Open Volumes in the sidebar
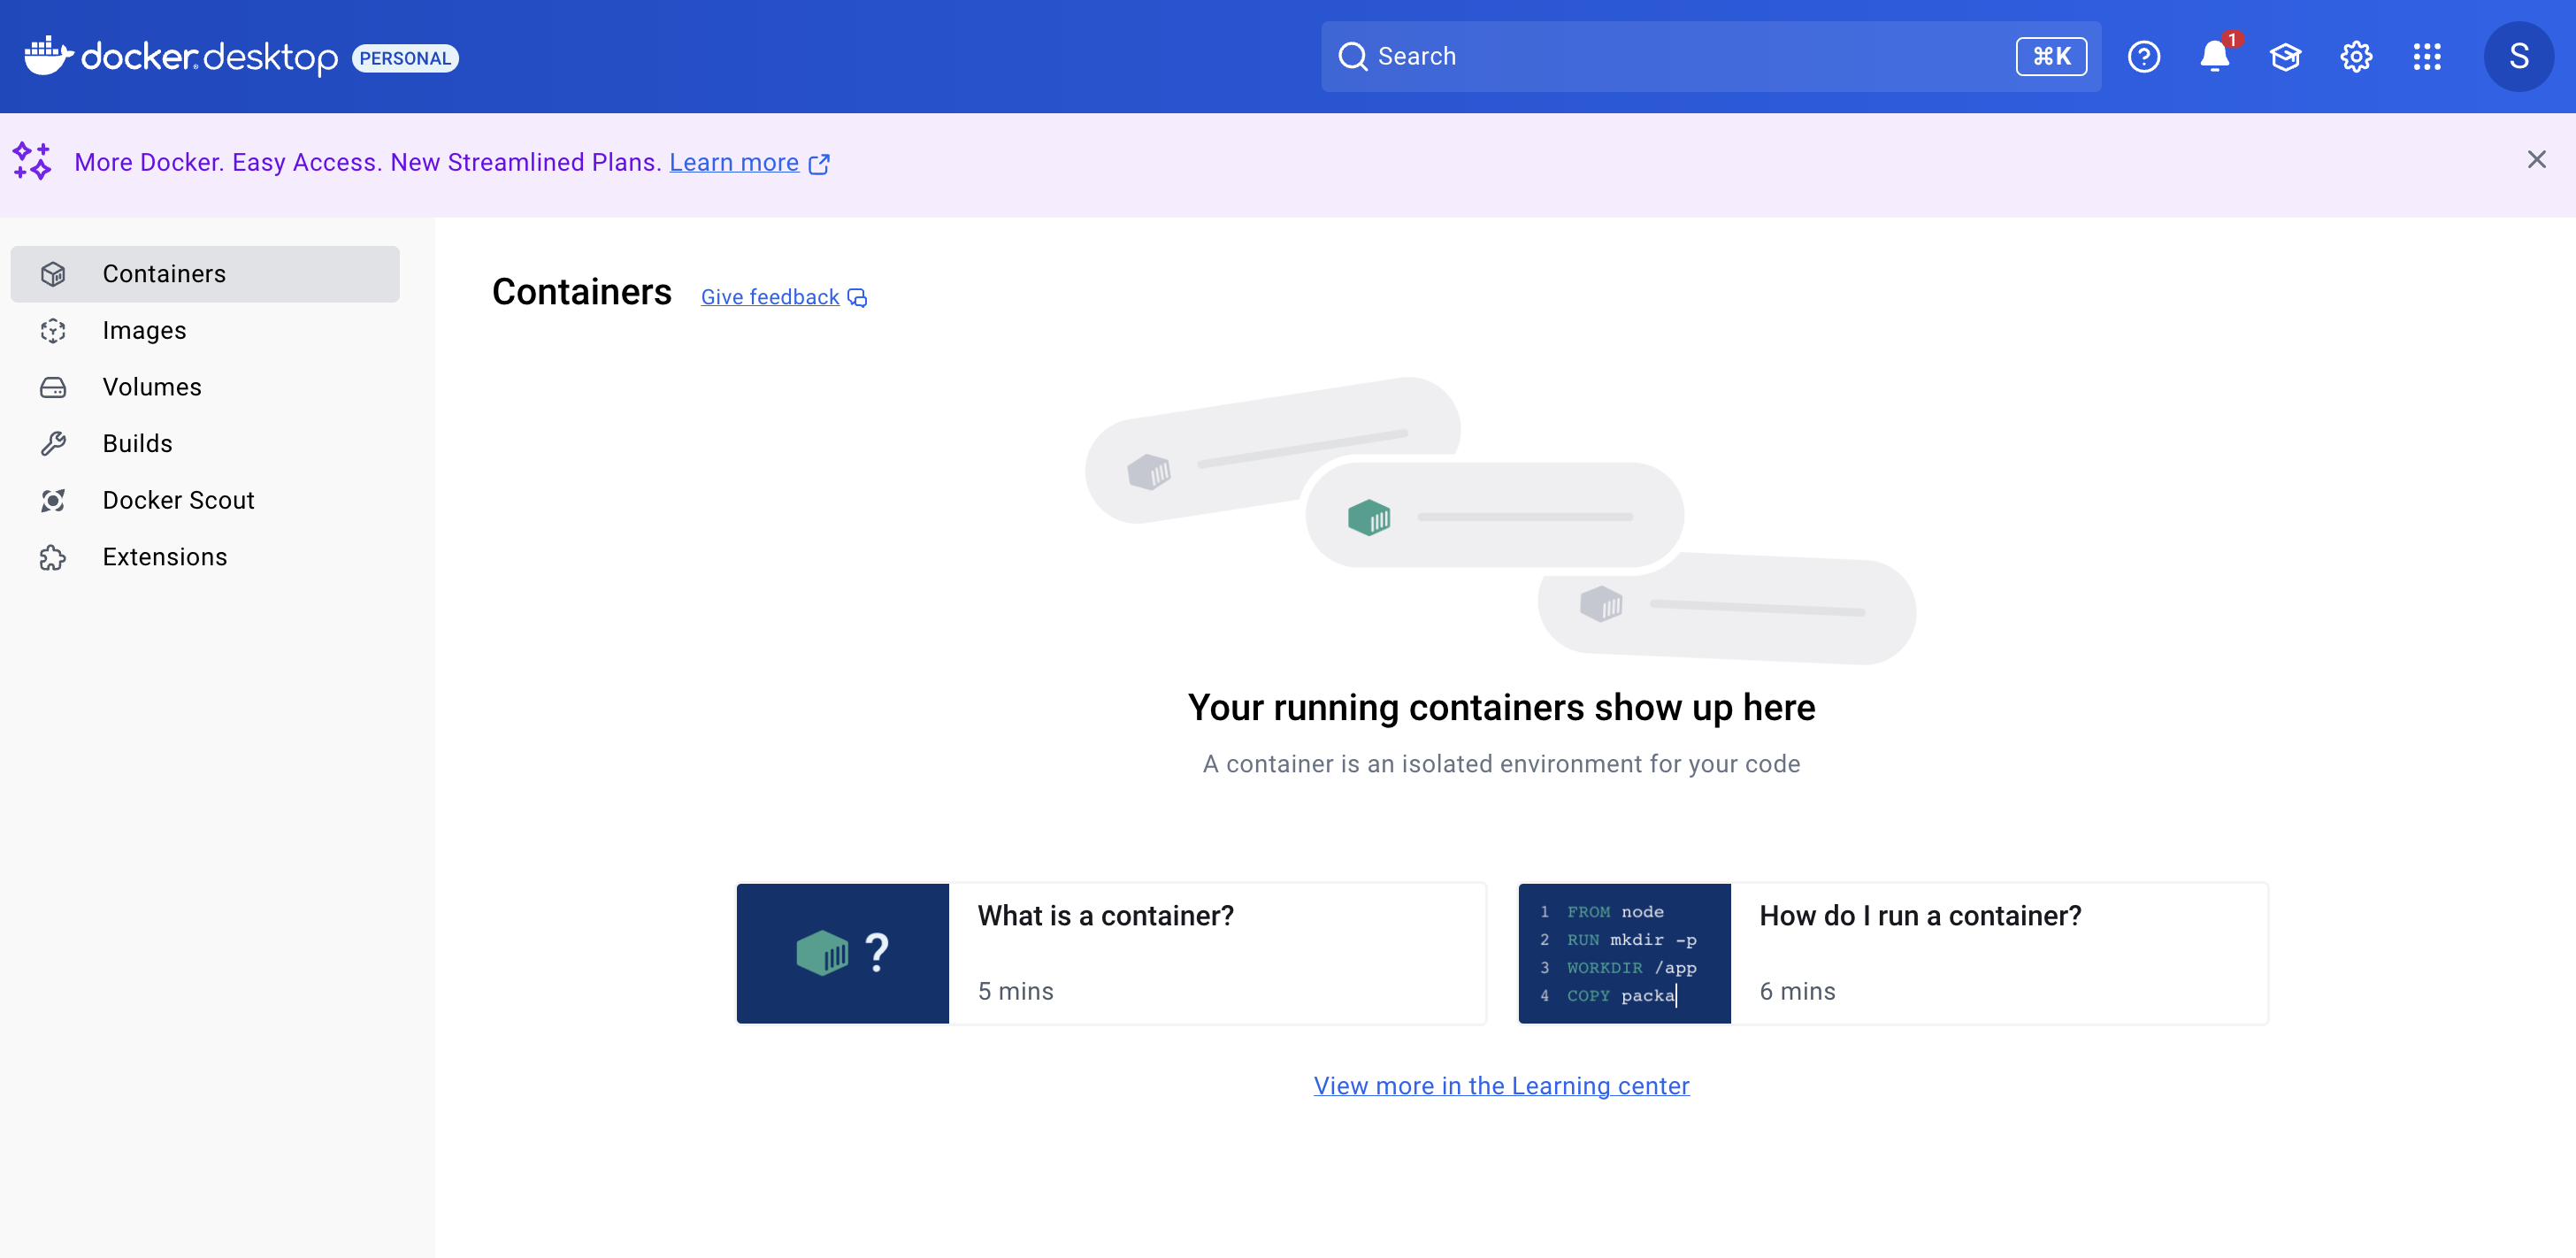 pos(205,387)
